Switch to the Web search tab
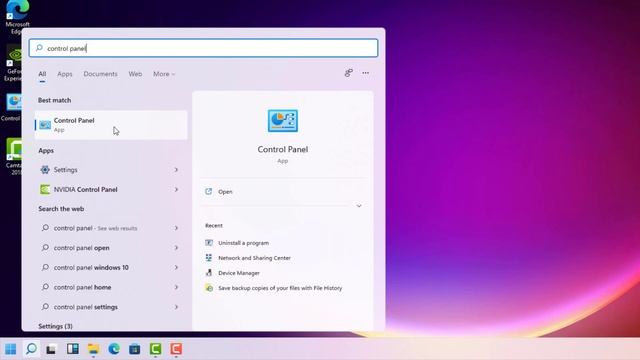This screenshot has height=360, width=640. [x=135, y=74]
